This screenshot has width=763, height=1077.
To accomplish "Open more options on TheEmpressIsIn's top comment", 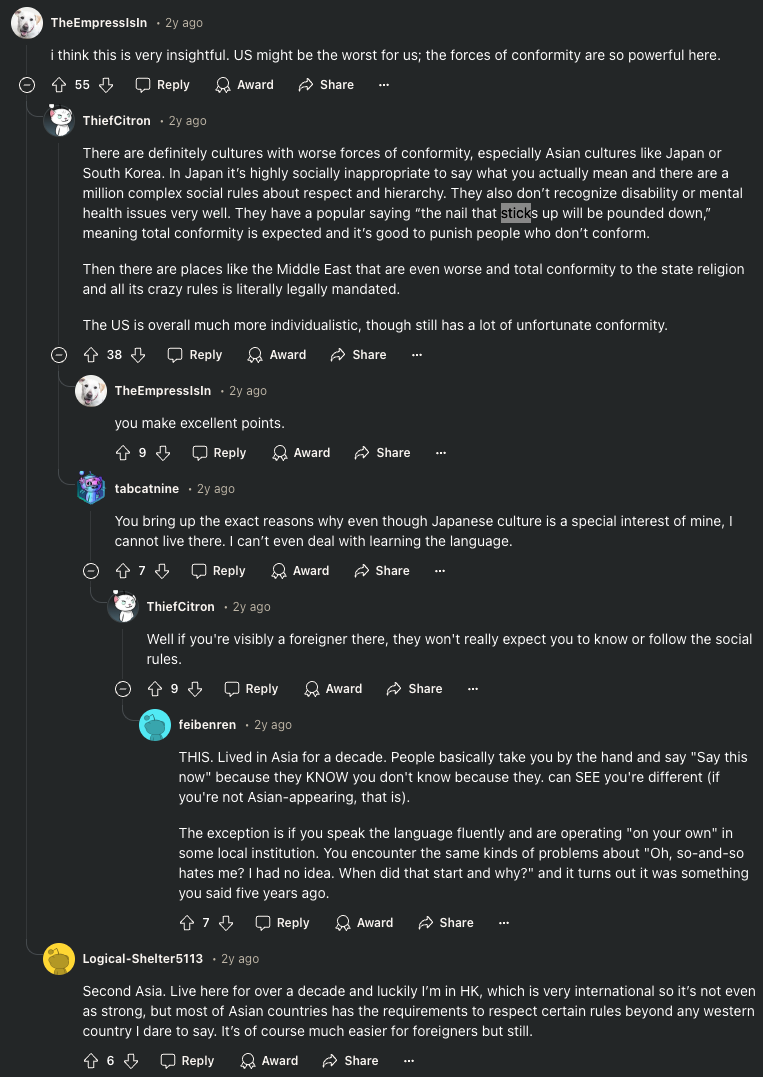I will click(384, 85).
